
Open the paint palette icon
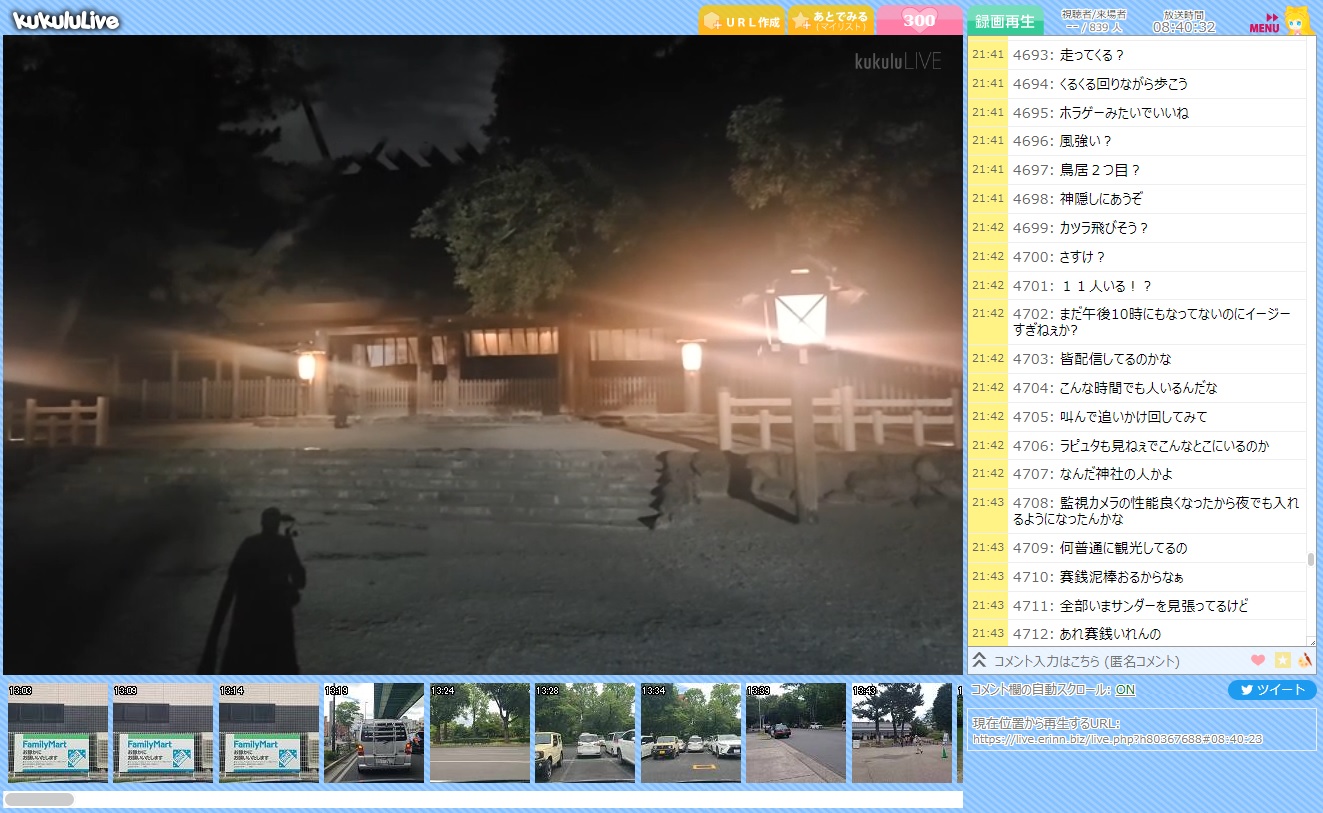click(1304, 660)
